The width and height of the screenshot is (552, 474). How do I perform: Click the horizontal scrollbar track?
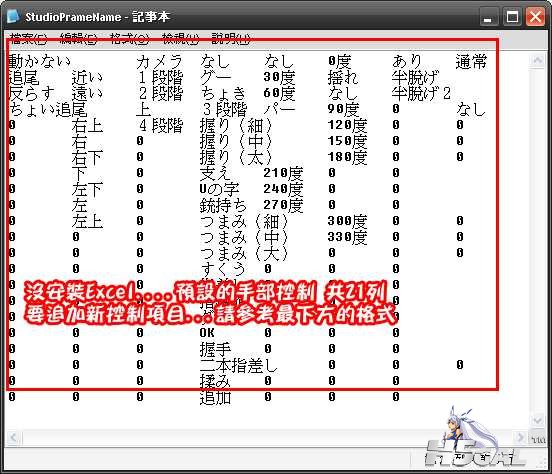point(267,438)
